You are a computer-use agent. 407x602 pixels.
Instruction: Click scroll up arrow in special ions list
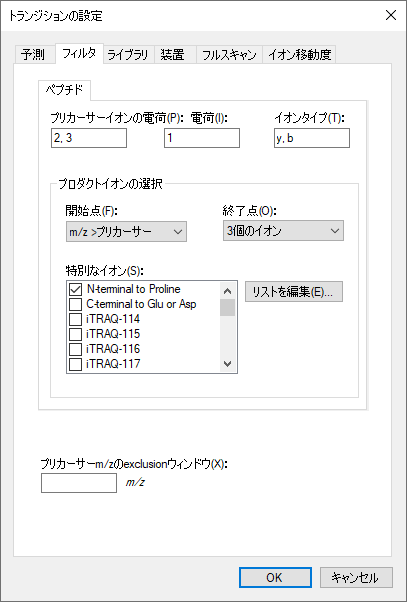[228, 291]
